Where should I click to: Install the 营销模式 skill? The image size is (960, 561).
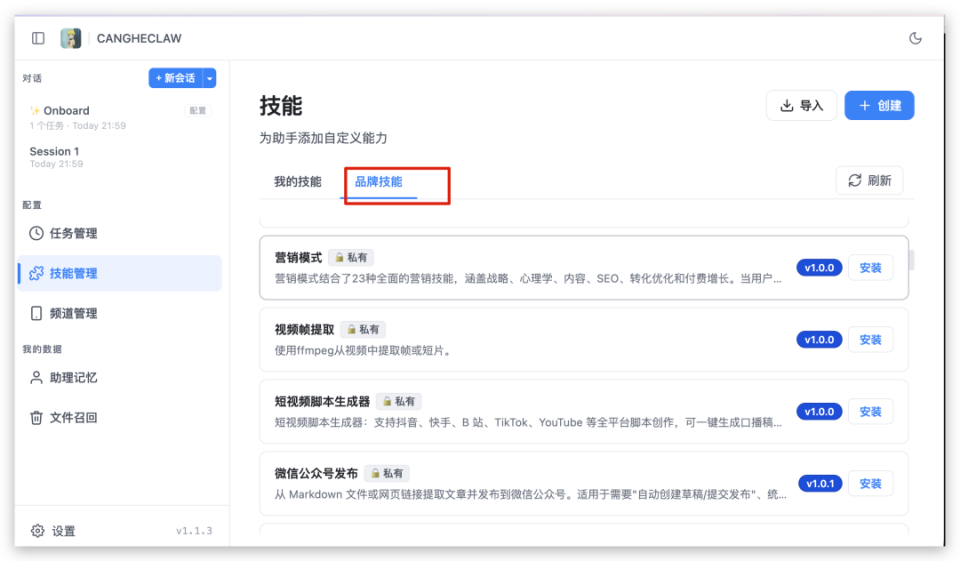[870, 268]
